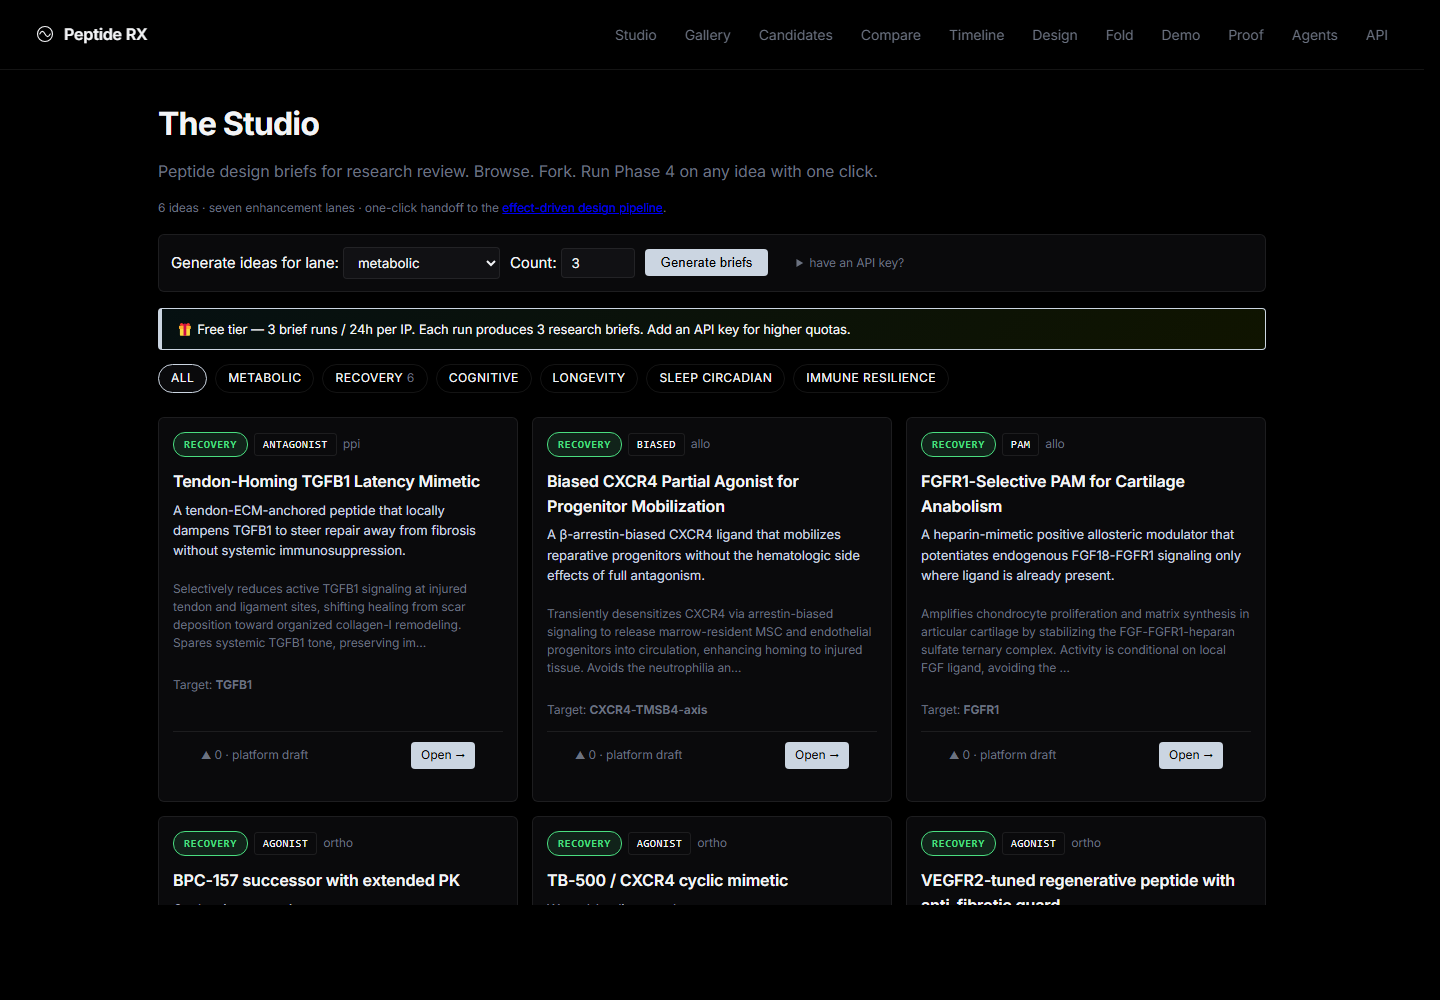Screen dimensions: 1440x1000
Task: Click the RECOVERY badge on the BPC-157 card
Action: [x=210, y=844]
